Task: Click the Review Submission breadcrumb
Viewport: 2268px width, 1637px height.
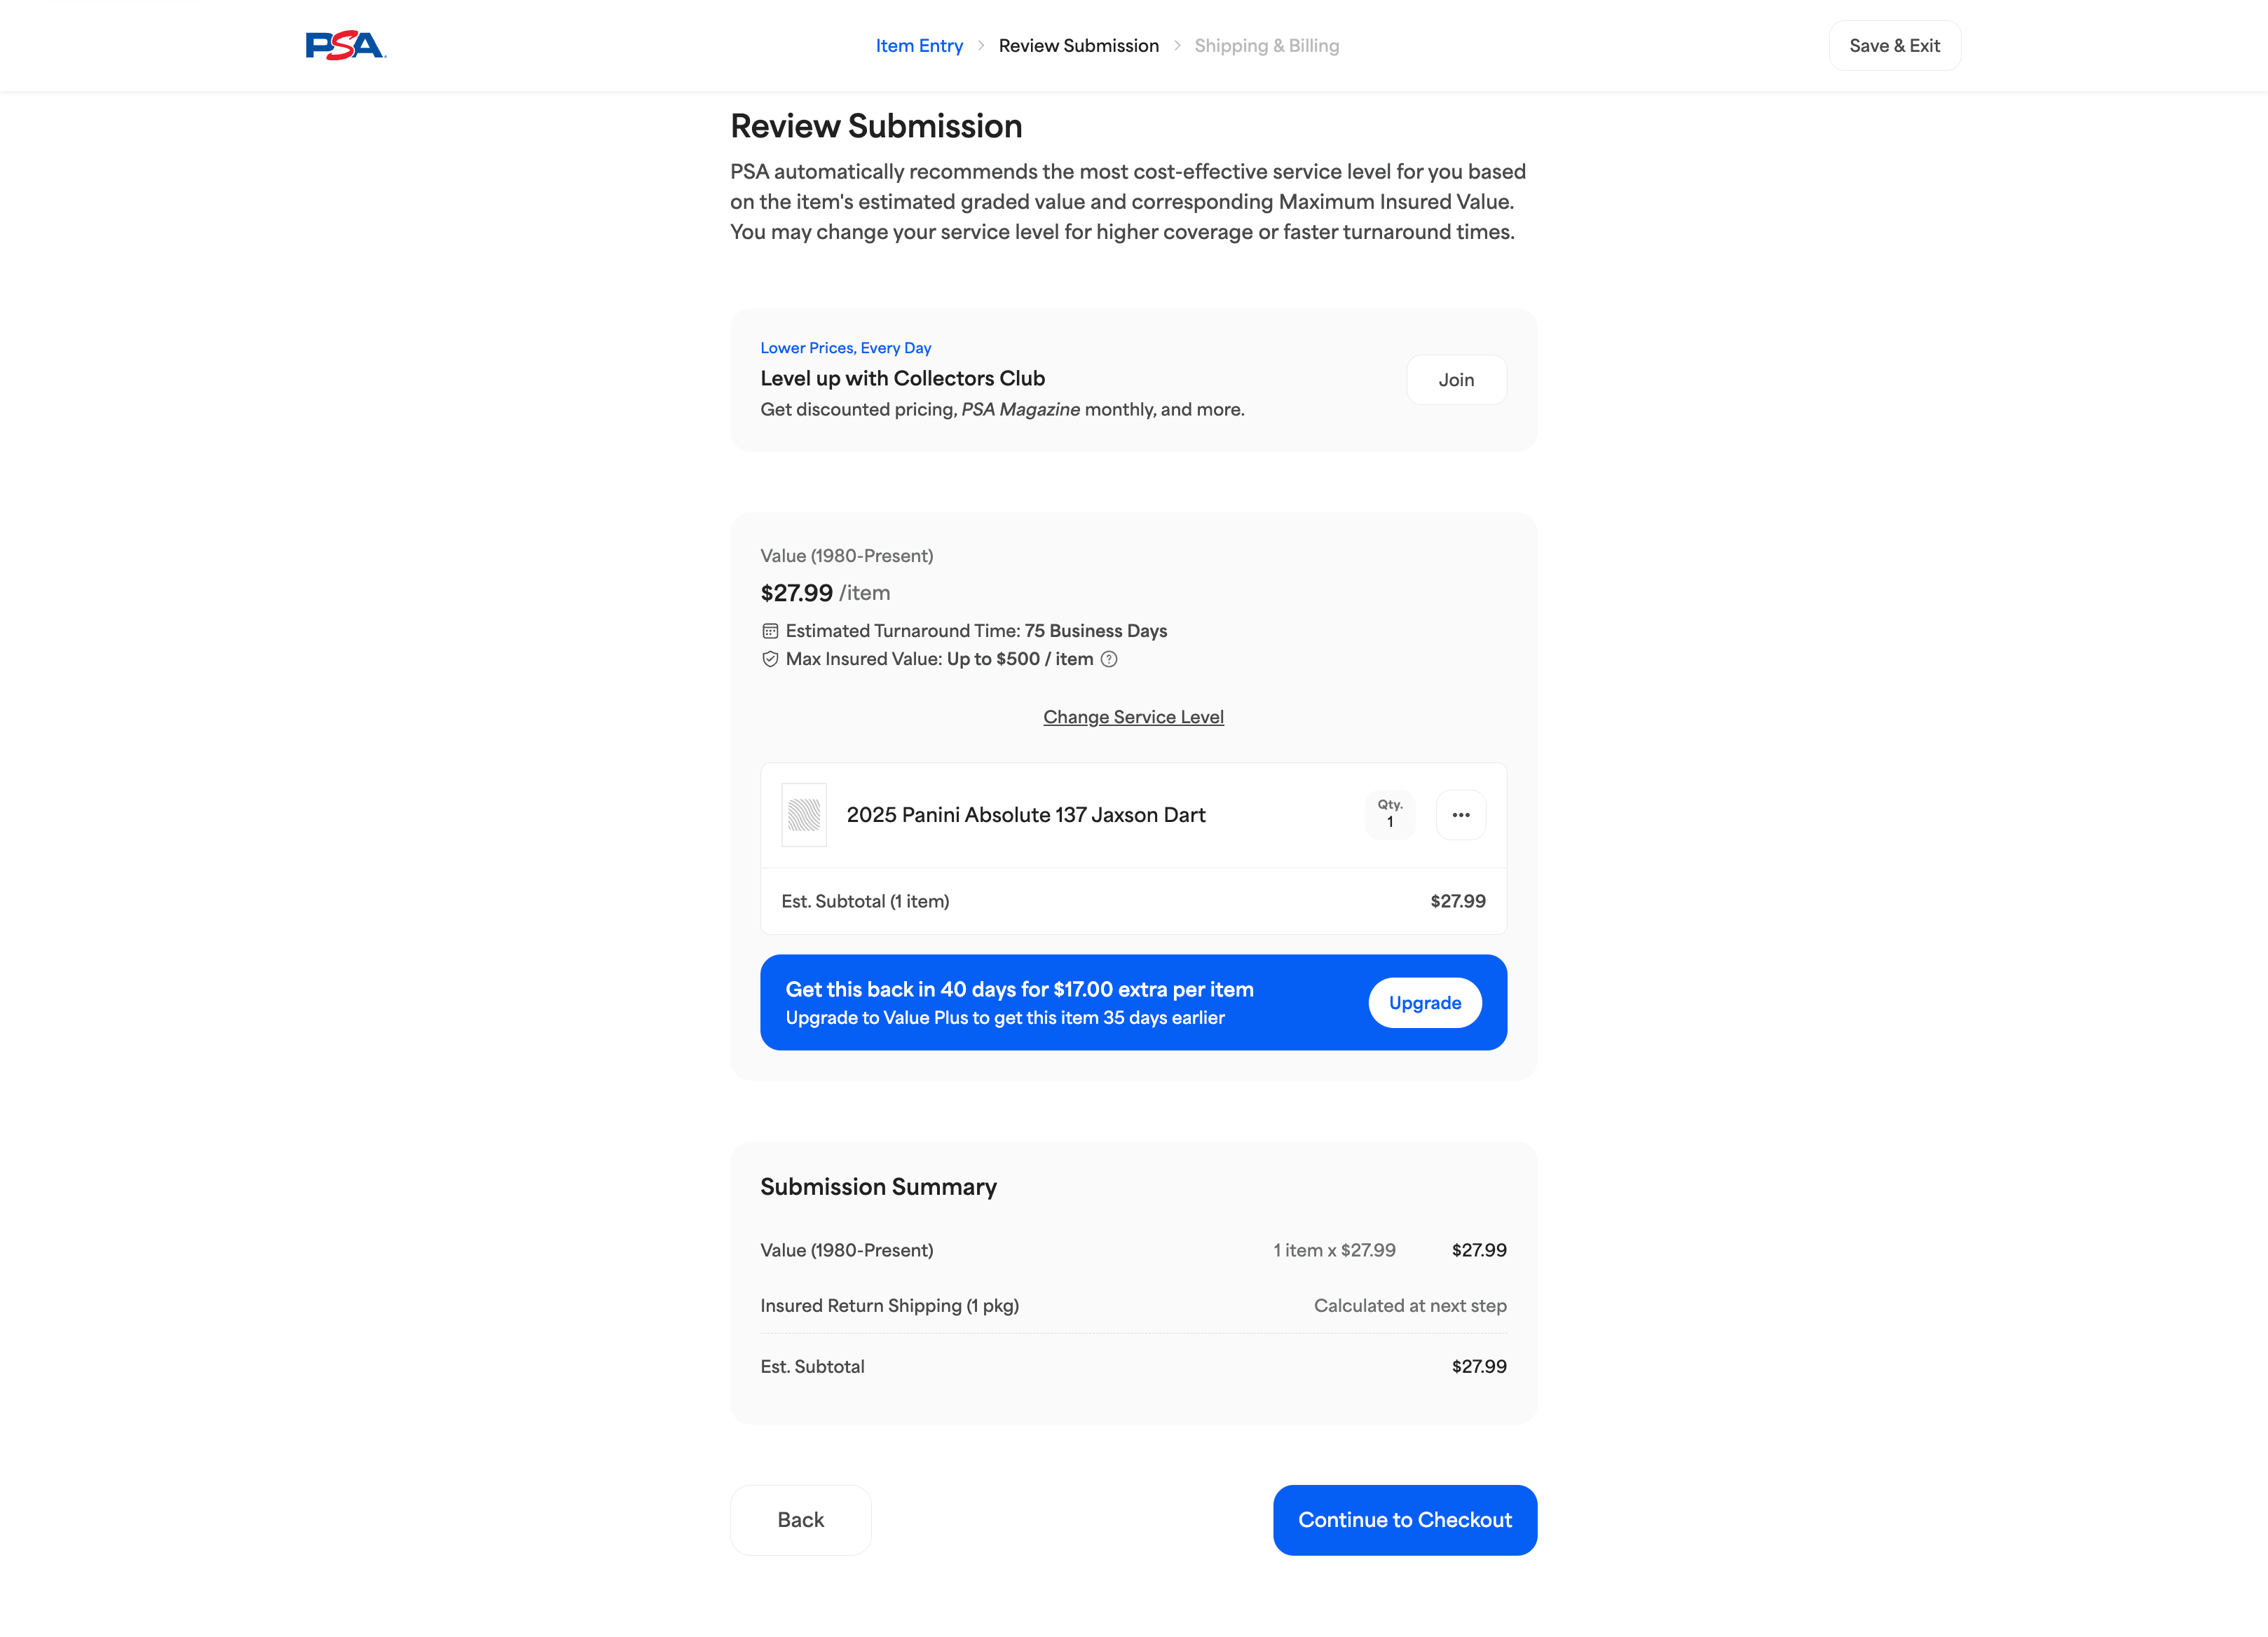Action: tap(1078, 45)
